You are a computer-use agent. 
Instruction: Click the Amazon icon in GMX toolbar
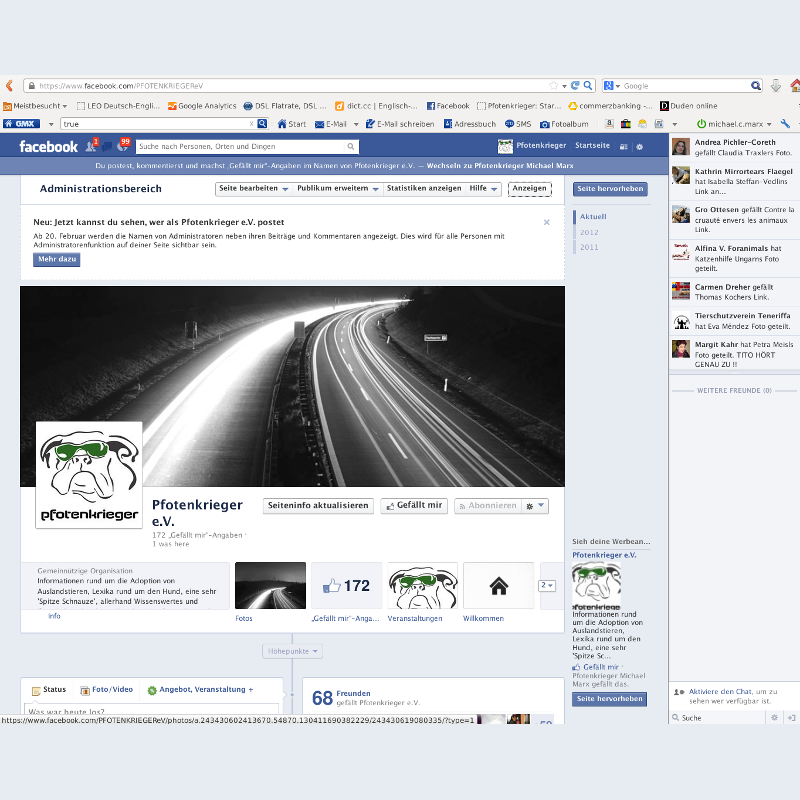(609, 123)
